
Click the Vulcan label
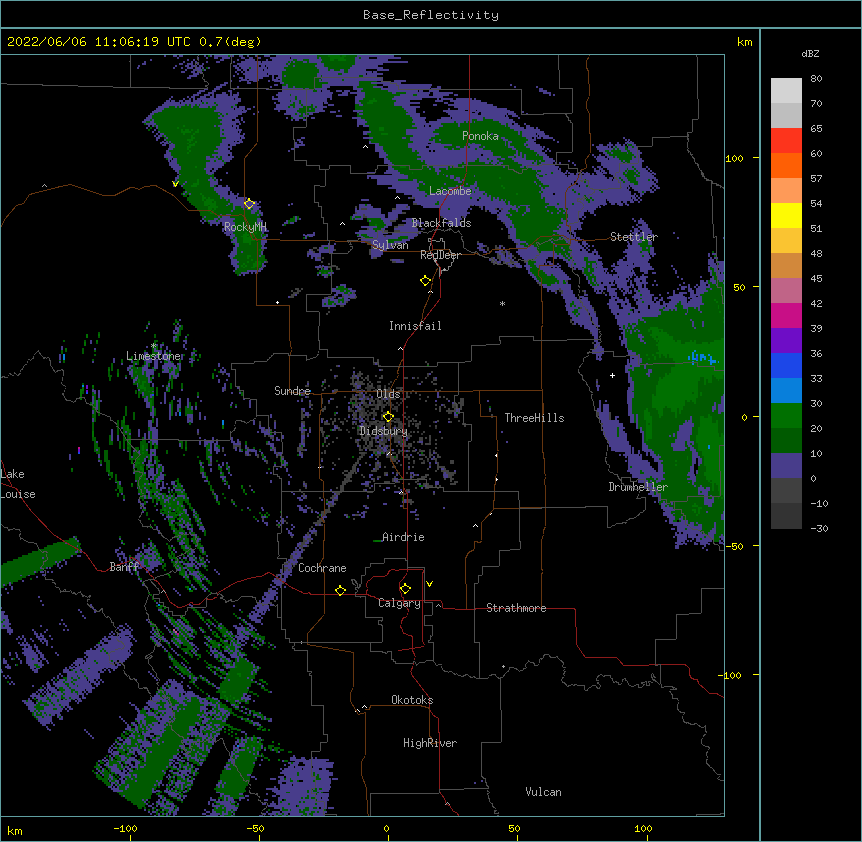click(543, 792)
